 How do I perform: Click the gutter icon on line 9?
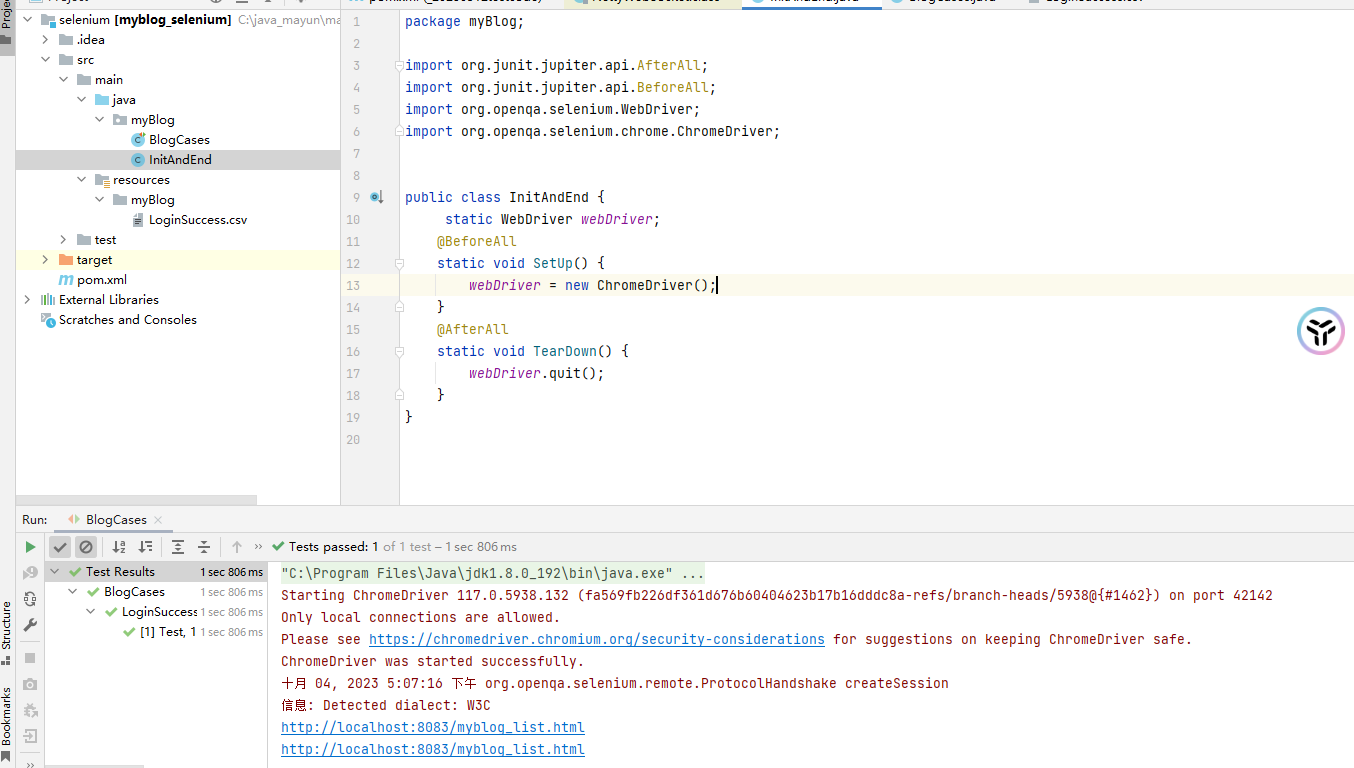coord(376,197)
